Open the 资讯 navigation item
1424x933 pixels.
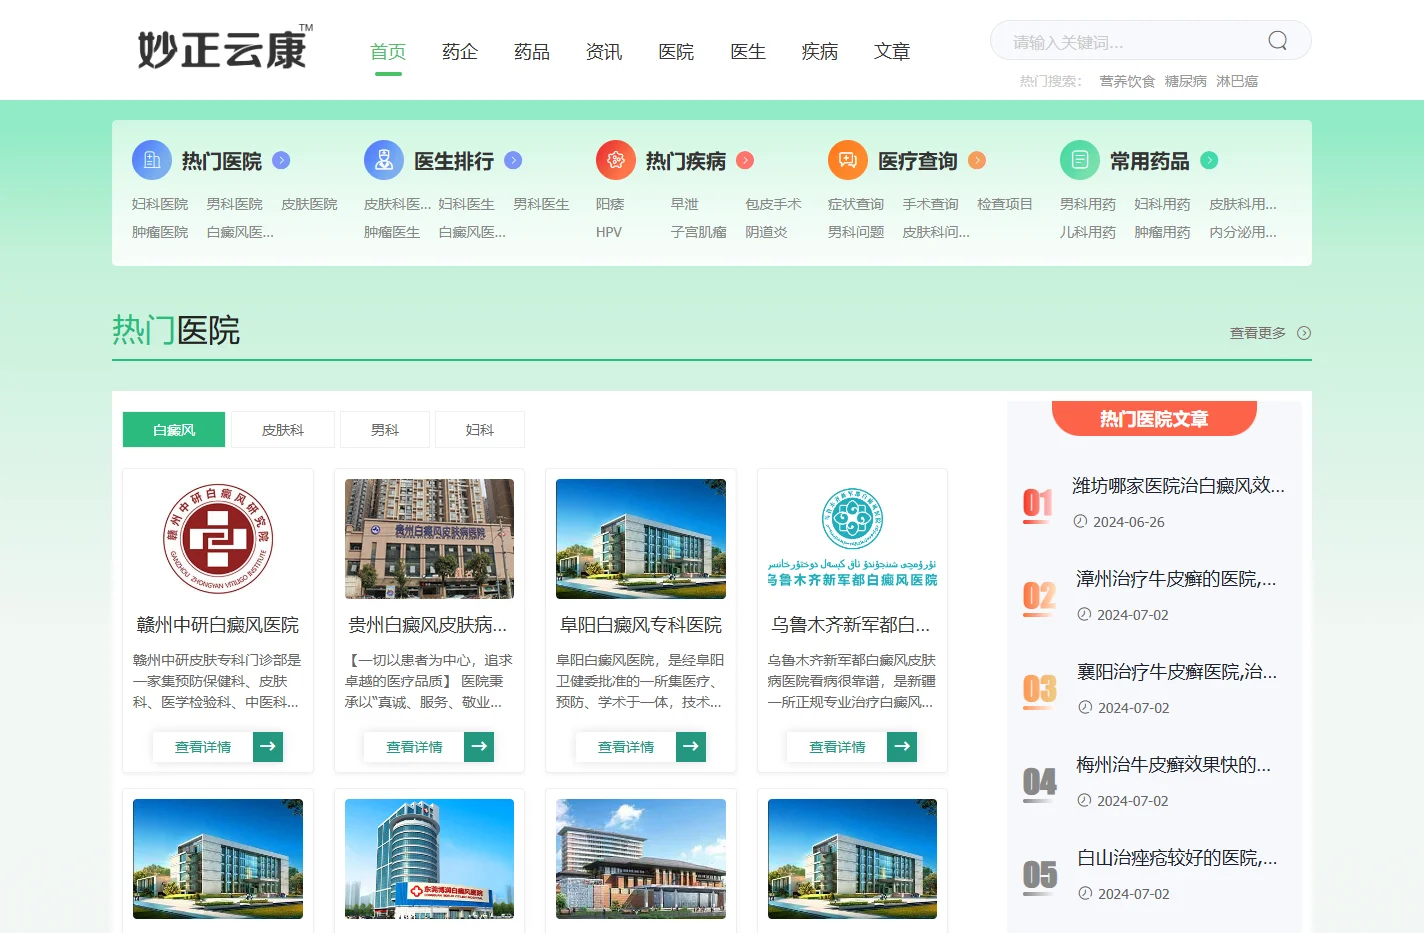tap(604, 52)
